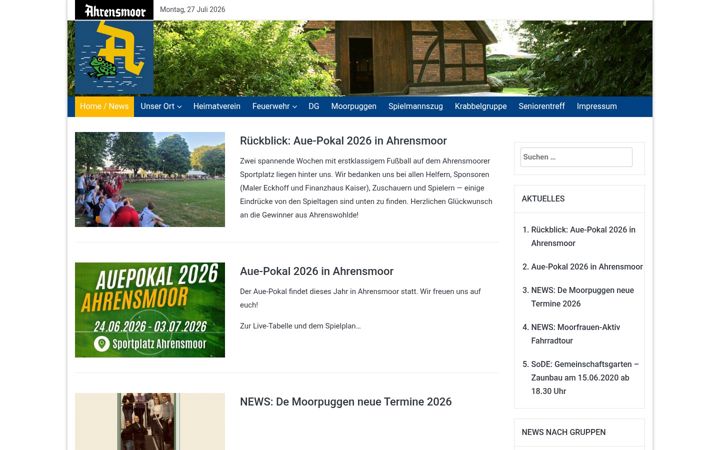Click the location pin on Auepokal banner
Viewport: 720px width, 450px height.
click(101, 343)
